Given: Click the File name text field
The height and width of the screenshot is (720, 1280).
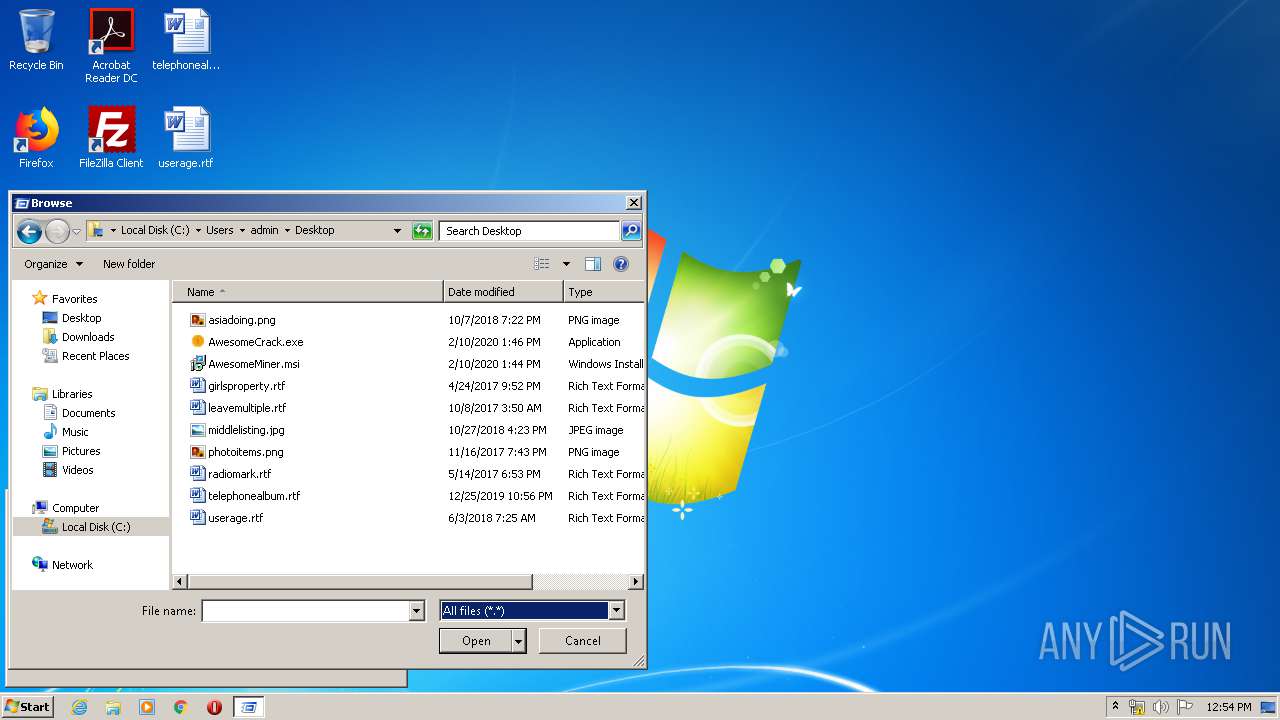Looking at the screenshot, I should coord(305,611).
